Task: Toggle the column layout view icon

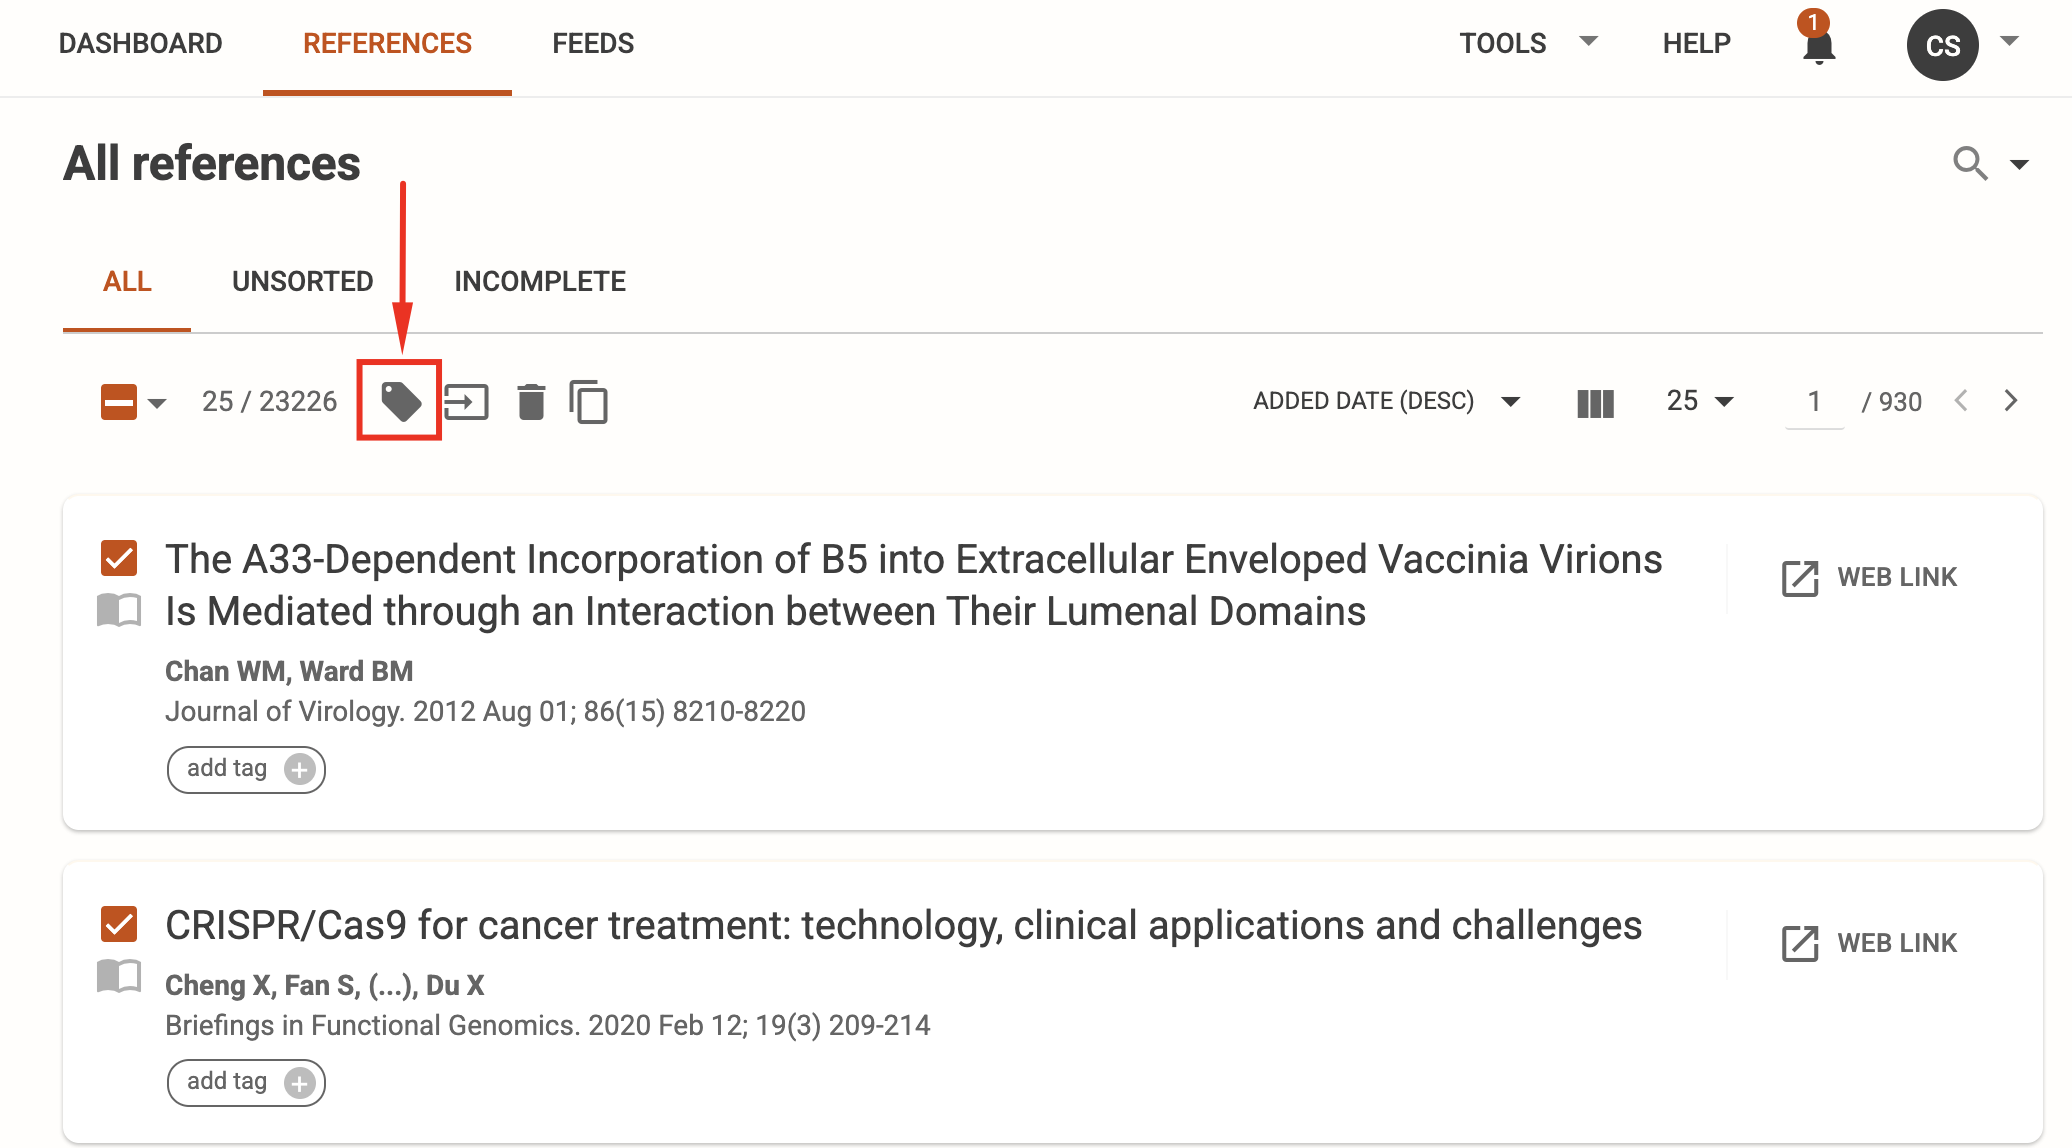Action: tap(1595, 403)
